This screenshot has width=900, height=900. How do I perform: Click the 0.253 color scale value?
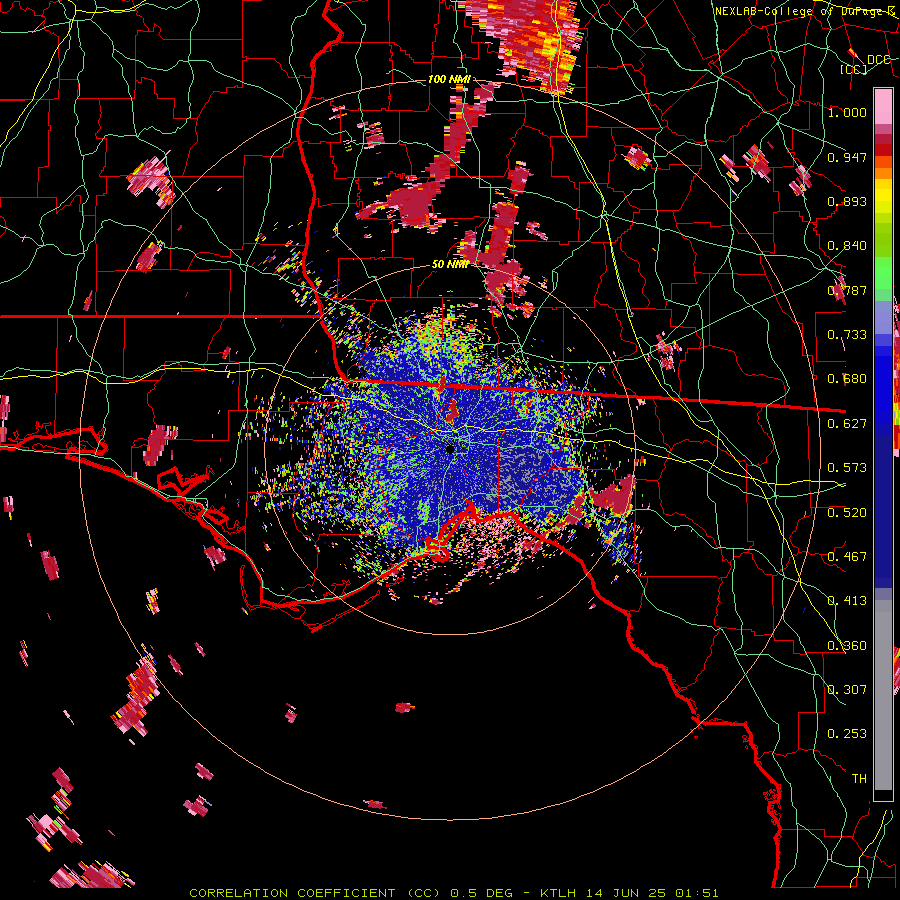847,734
